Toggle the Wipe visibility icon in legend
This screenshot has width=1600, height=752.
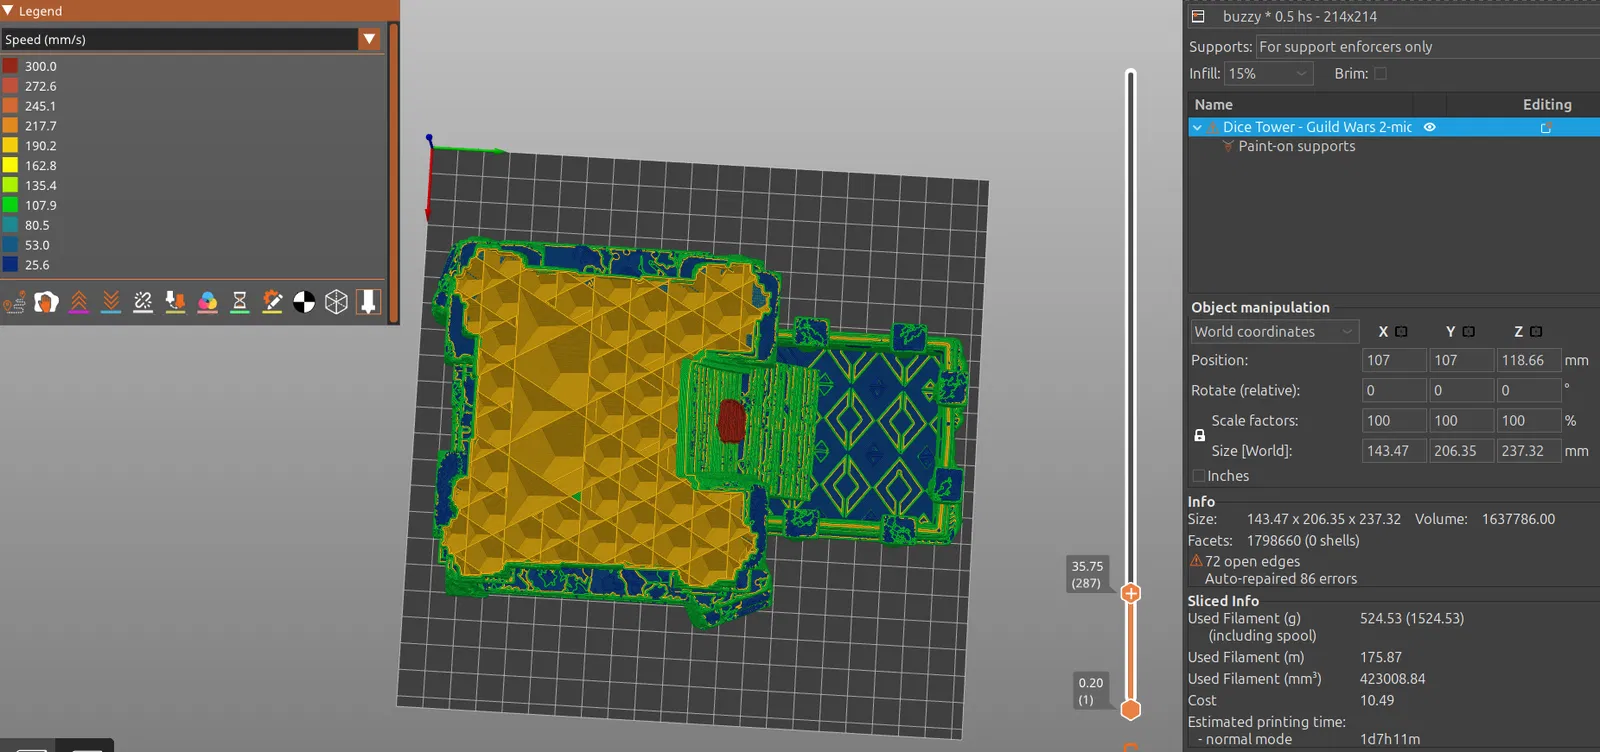click(47, 302)
